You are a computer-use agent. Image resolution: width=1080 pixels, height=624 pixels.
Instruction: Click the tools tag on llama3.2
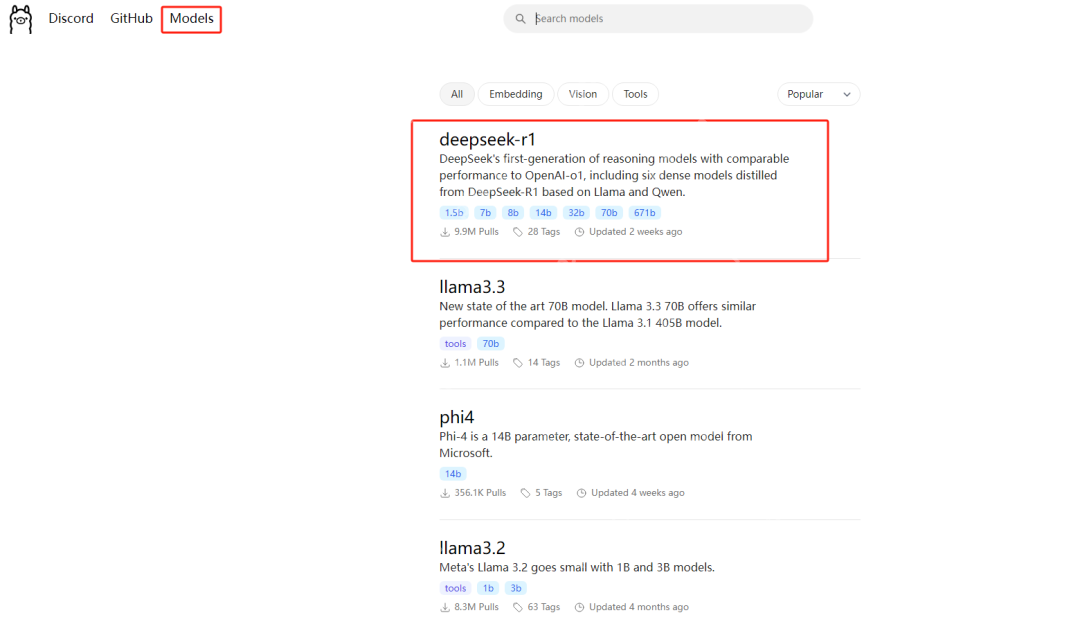coord(455,588)
